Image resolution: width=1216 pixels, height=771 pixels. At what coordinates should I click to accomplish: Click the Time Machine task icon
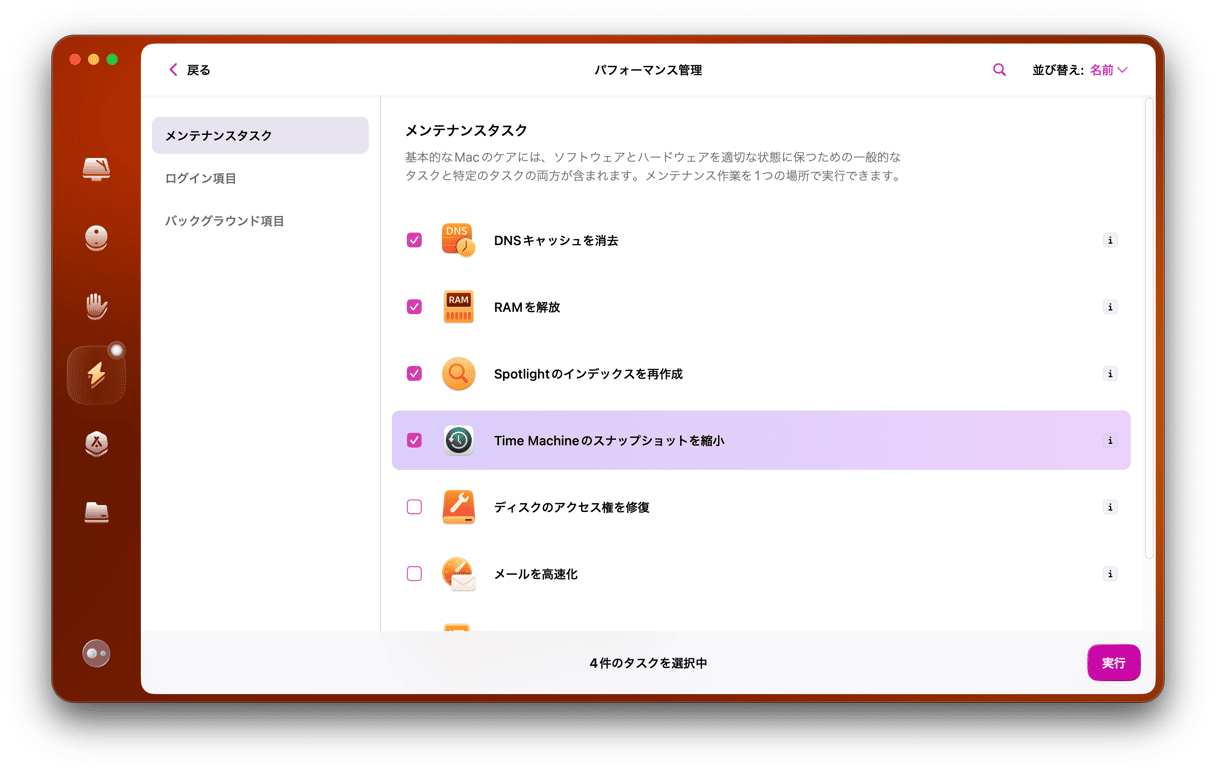458,440
